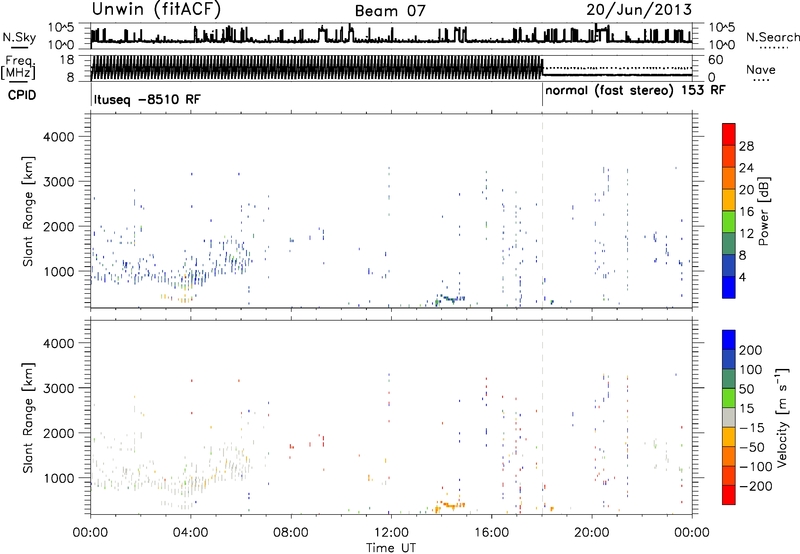Viewport: 800px width, 554px height.
Task: Click the '12:00' time axis label
Action: [391, 533]
